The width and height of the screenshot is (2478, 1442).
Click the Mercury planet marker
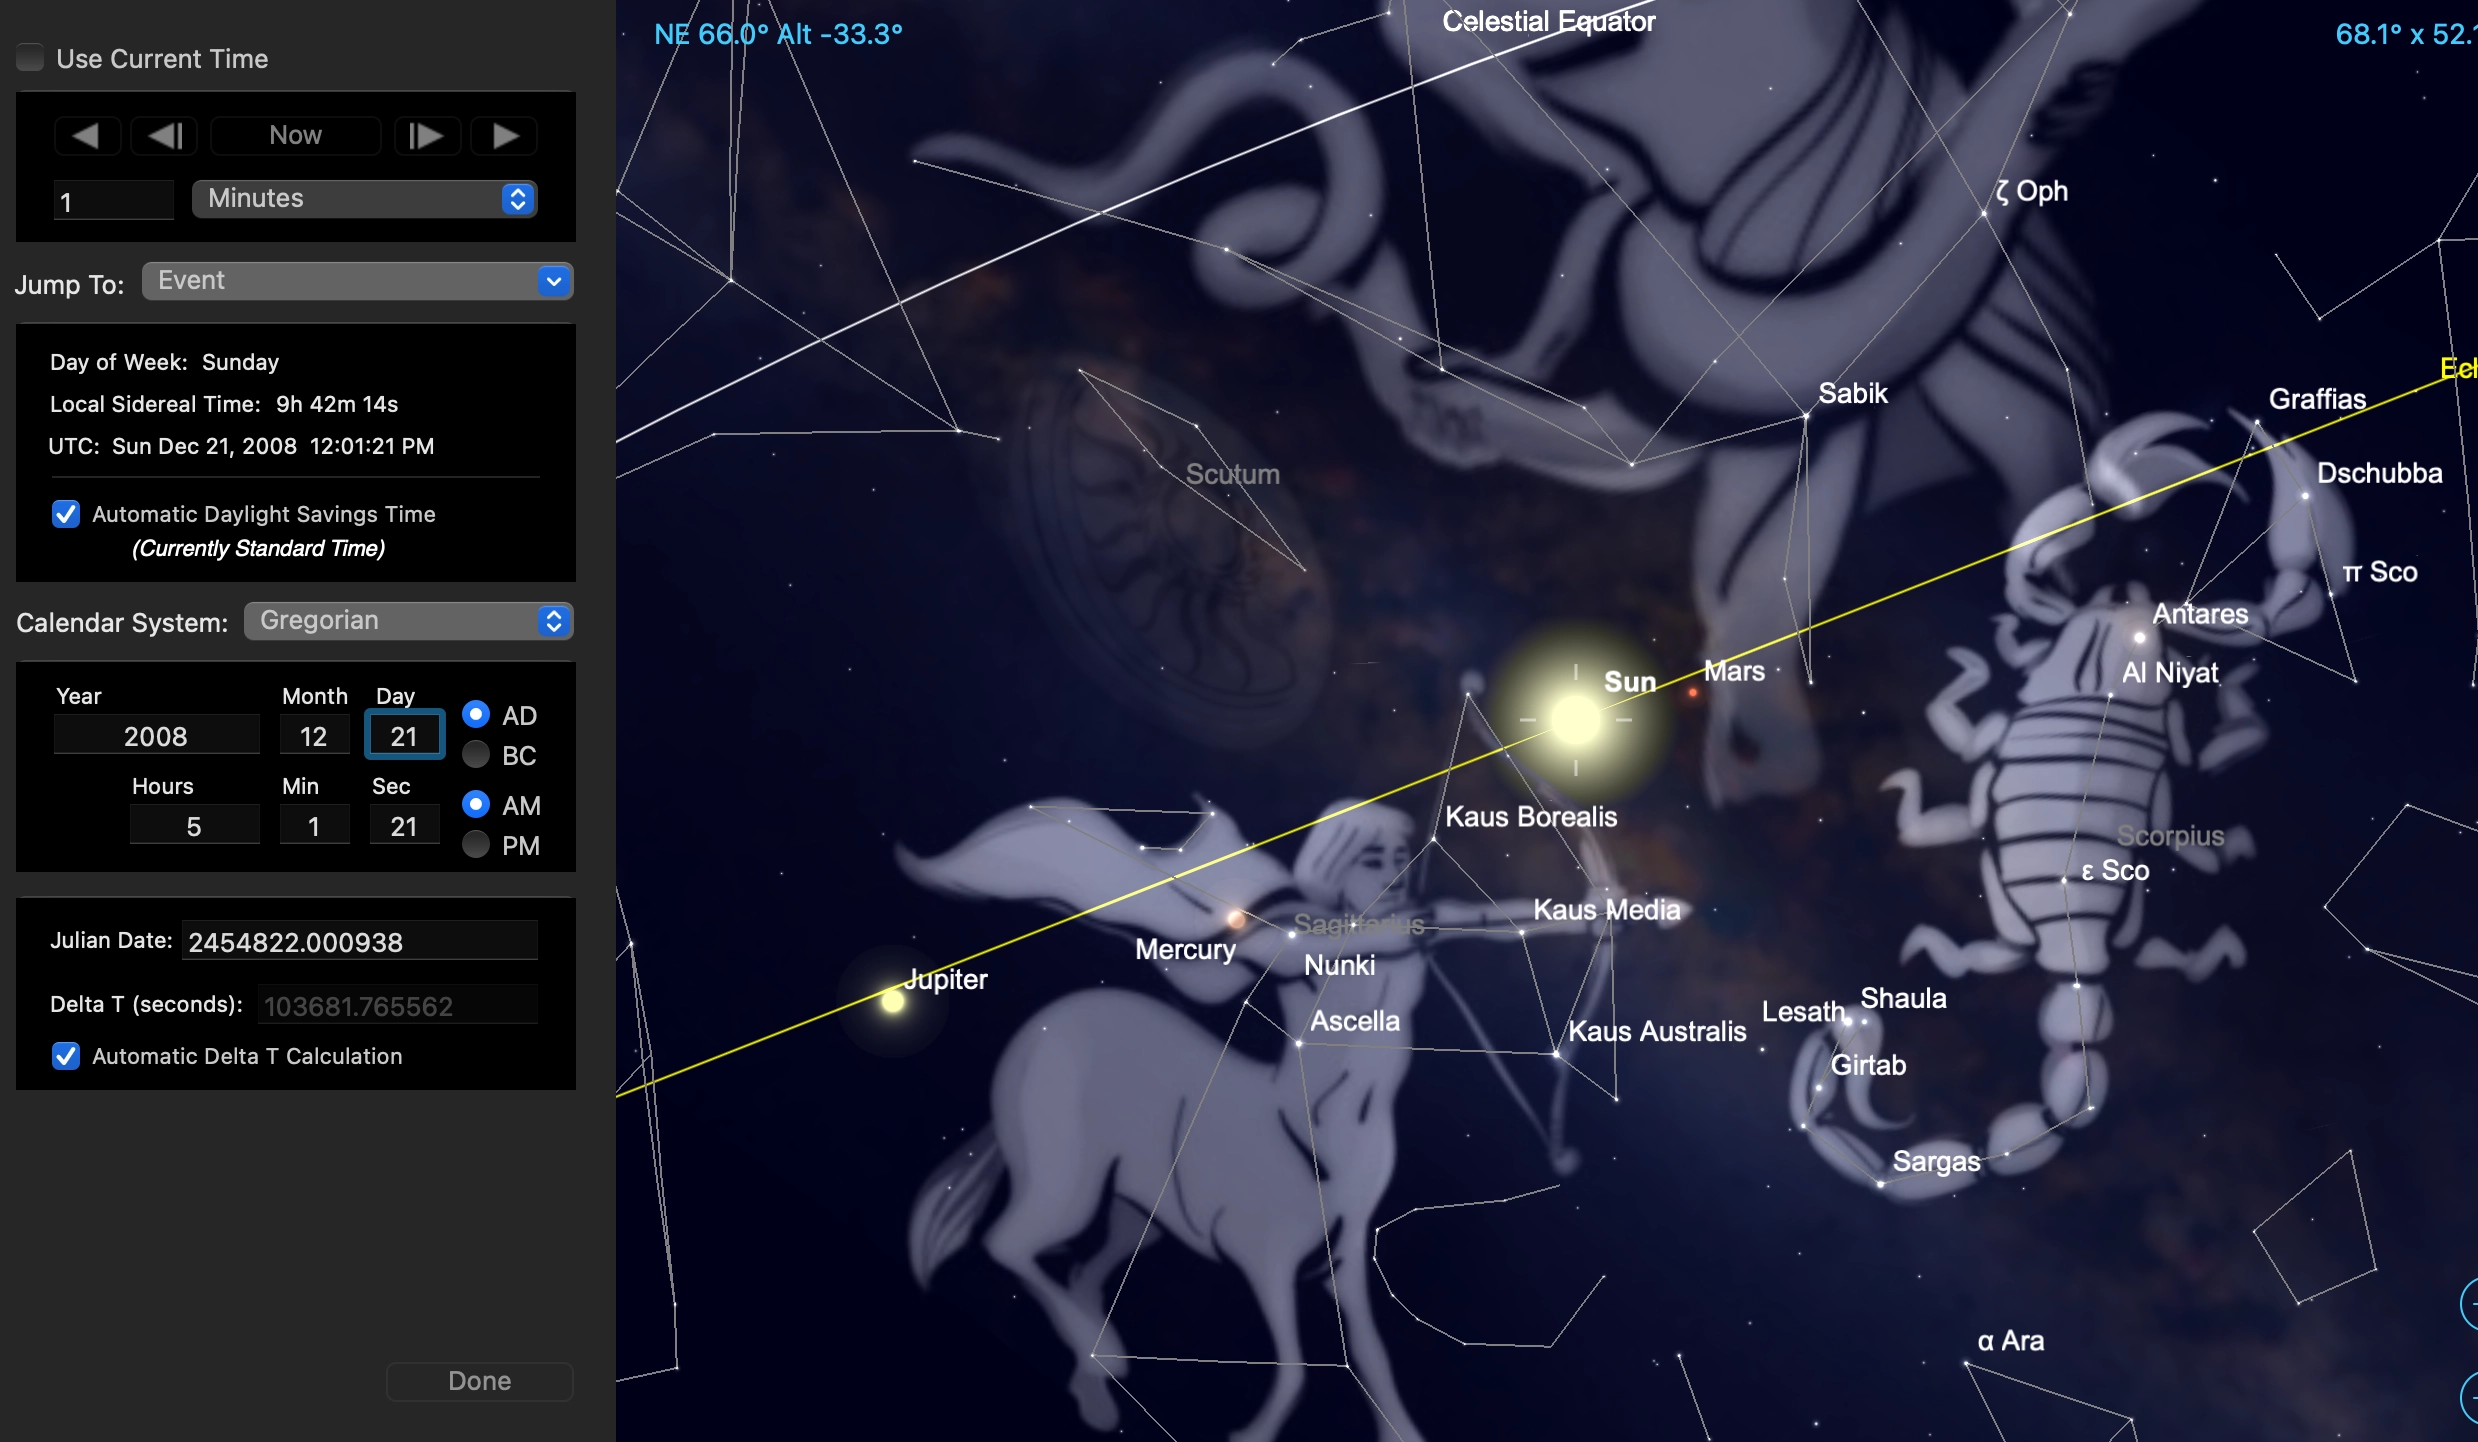1236,918
